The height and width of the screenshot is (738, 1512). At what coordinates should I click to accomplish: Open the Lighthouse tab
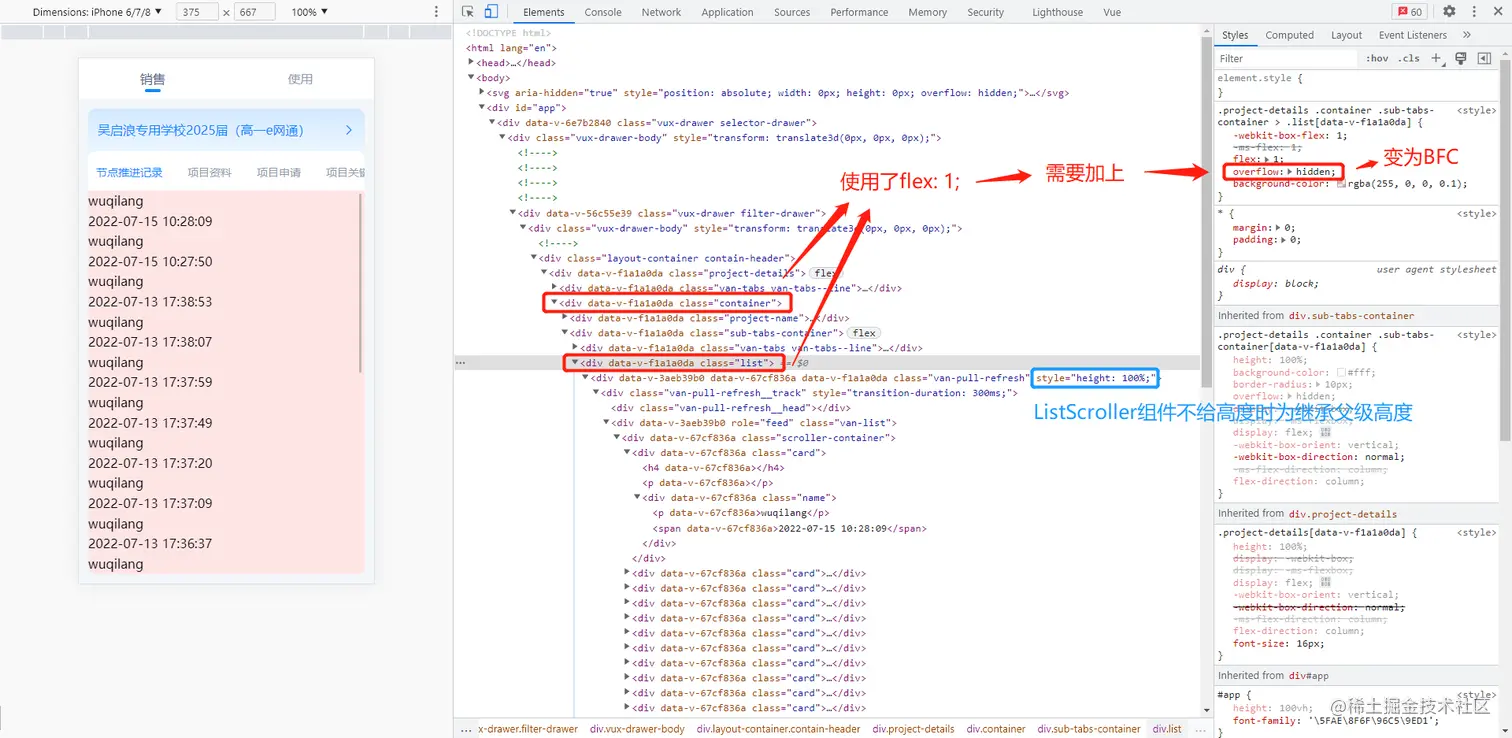(1057, 12)
